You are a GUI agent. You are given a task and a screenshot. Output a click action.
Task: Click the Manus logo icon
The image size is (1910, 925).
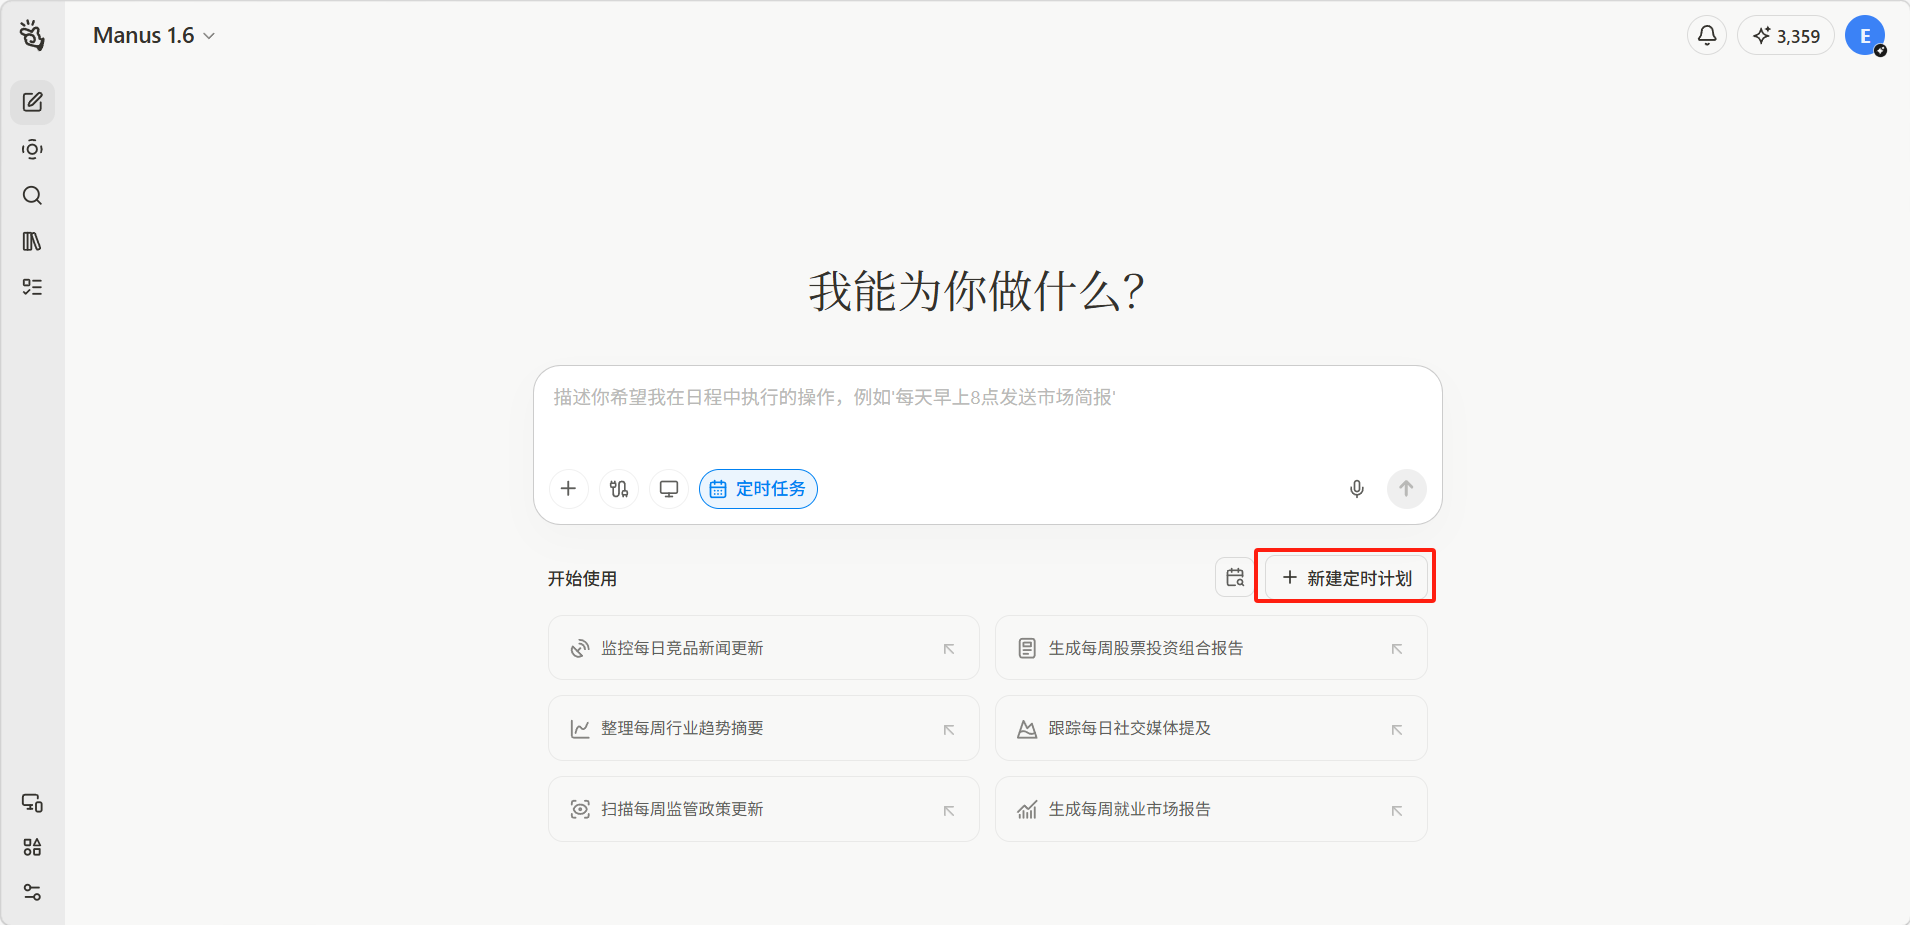point(32,35)
